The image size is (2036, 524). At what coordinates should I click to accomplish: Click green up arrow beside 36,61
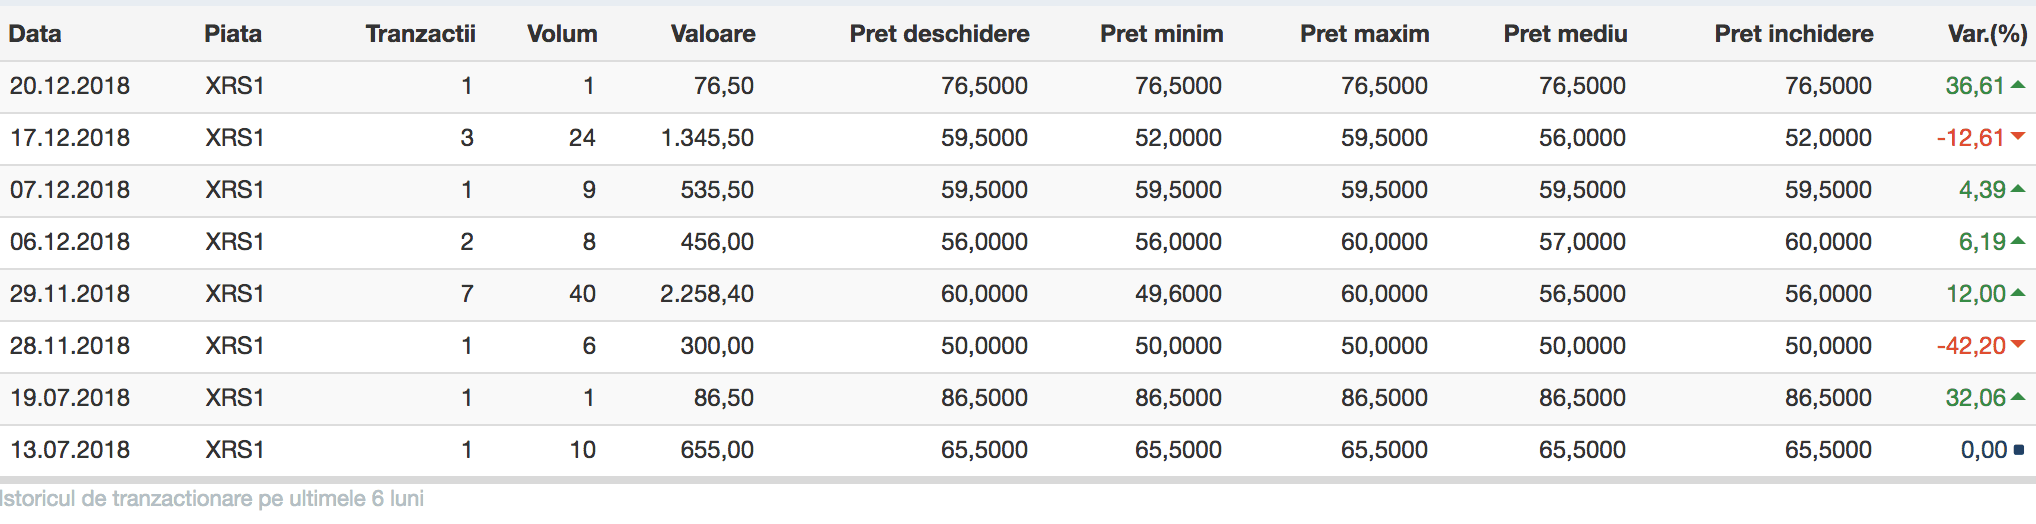click(2018, 85)
